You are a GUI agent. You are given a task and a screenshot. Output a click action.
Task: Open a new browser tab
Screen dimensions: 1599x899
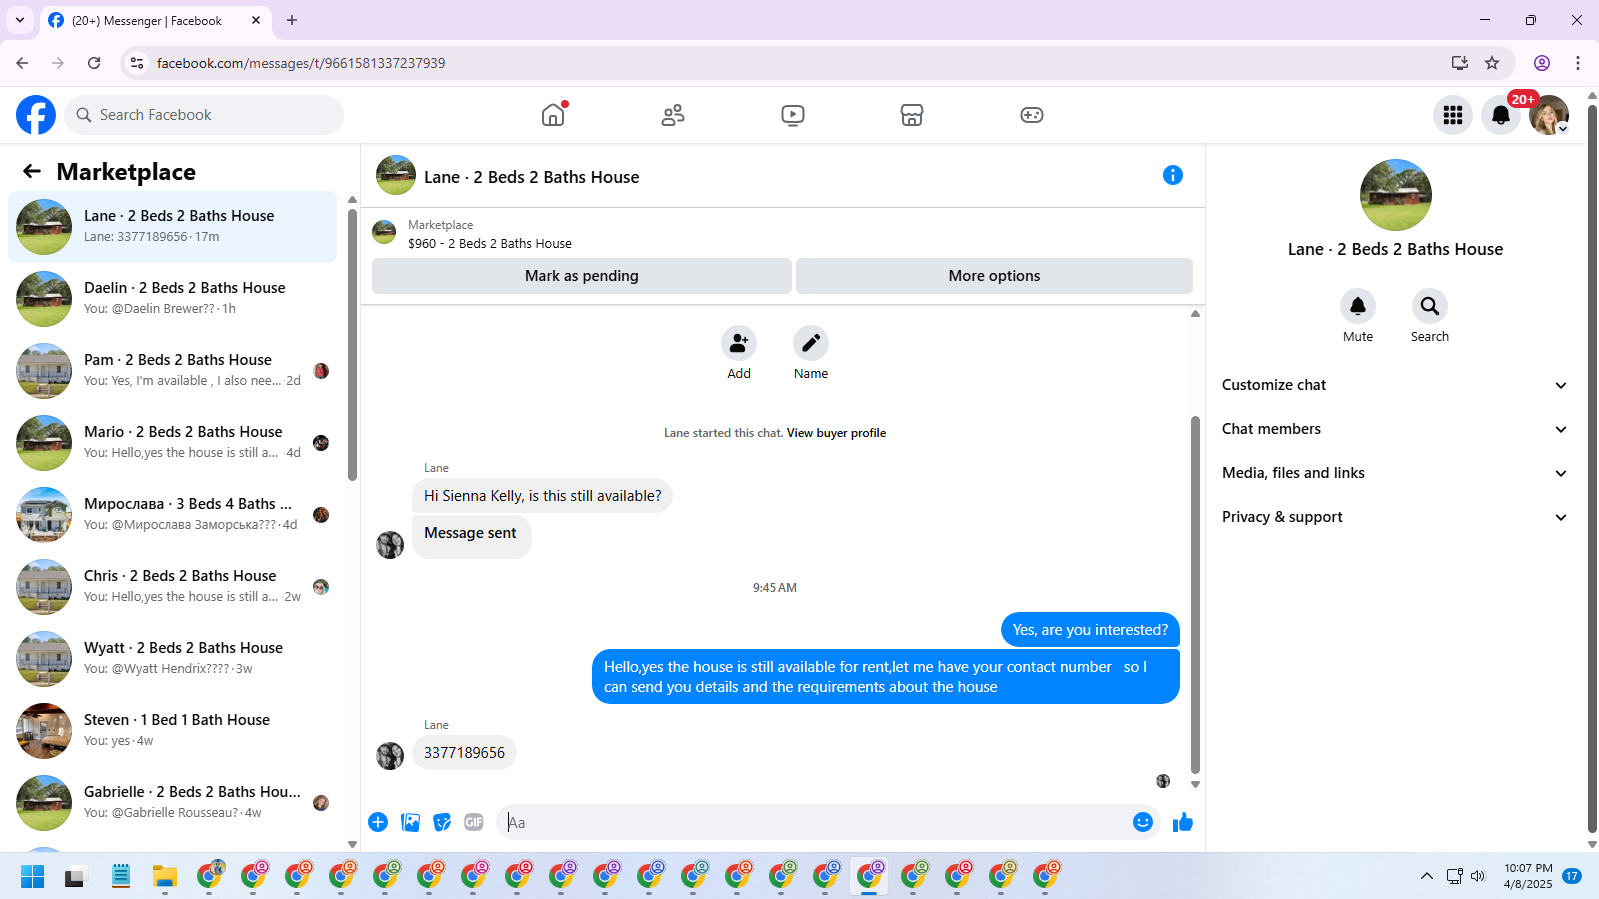click(x=292, y=20)
